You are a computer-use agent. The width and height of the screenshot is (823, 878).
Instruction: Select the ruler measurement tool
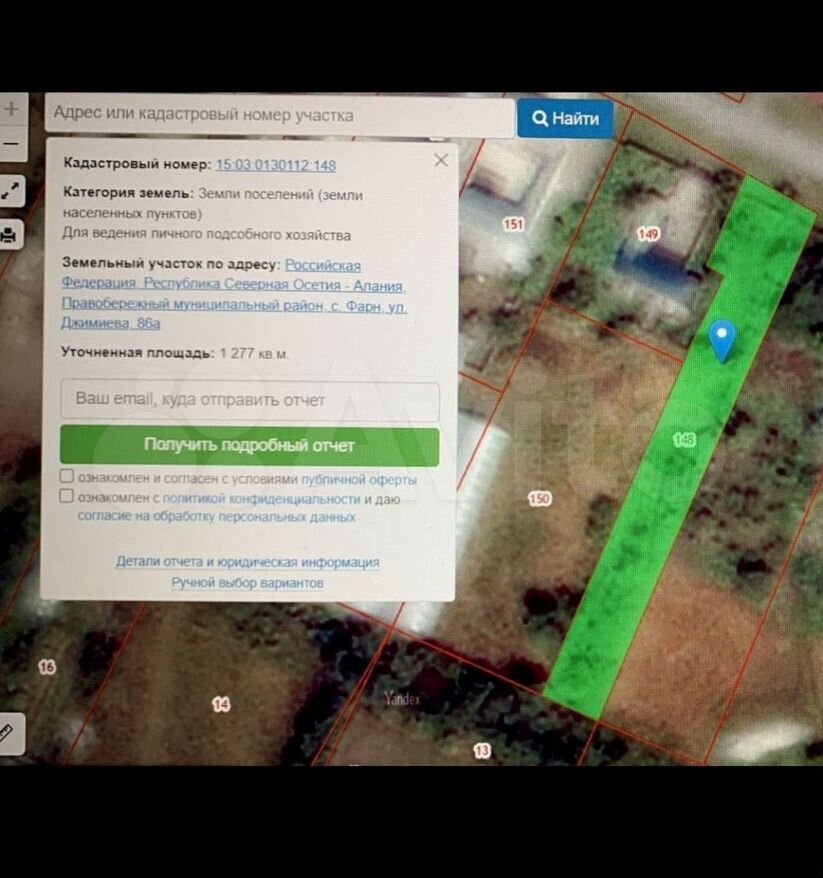pyautogui.click(x=9, y=733)
